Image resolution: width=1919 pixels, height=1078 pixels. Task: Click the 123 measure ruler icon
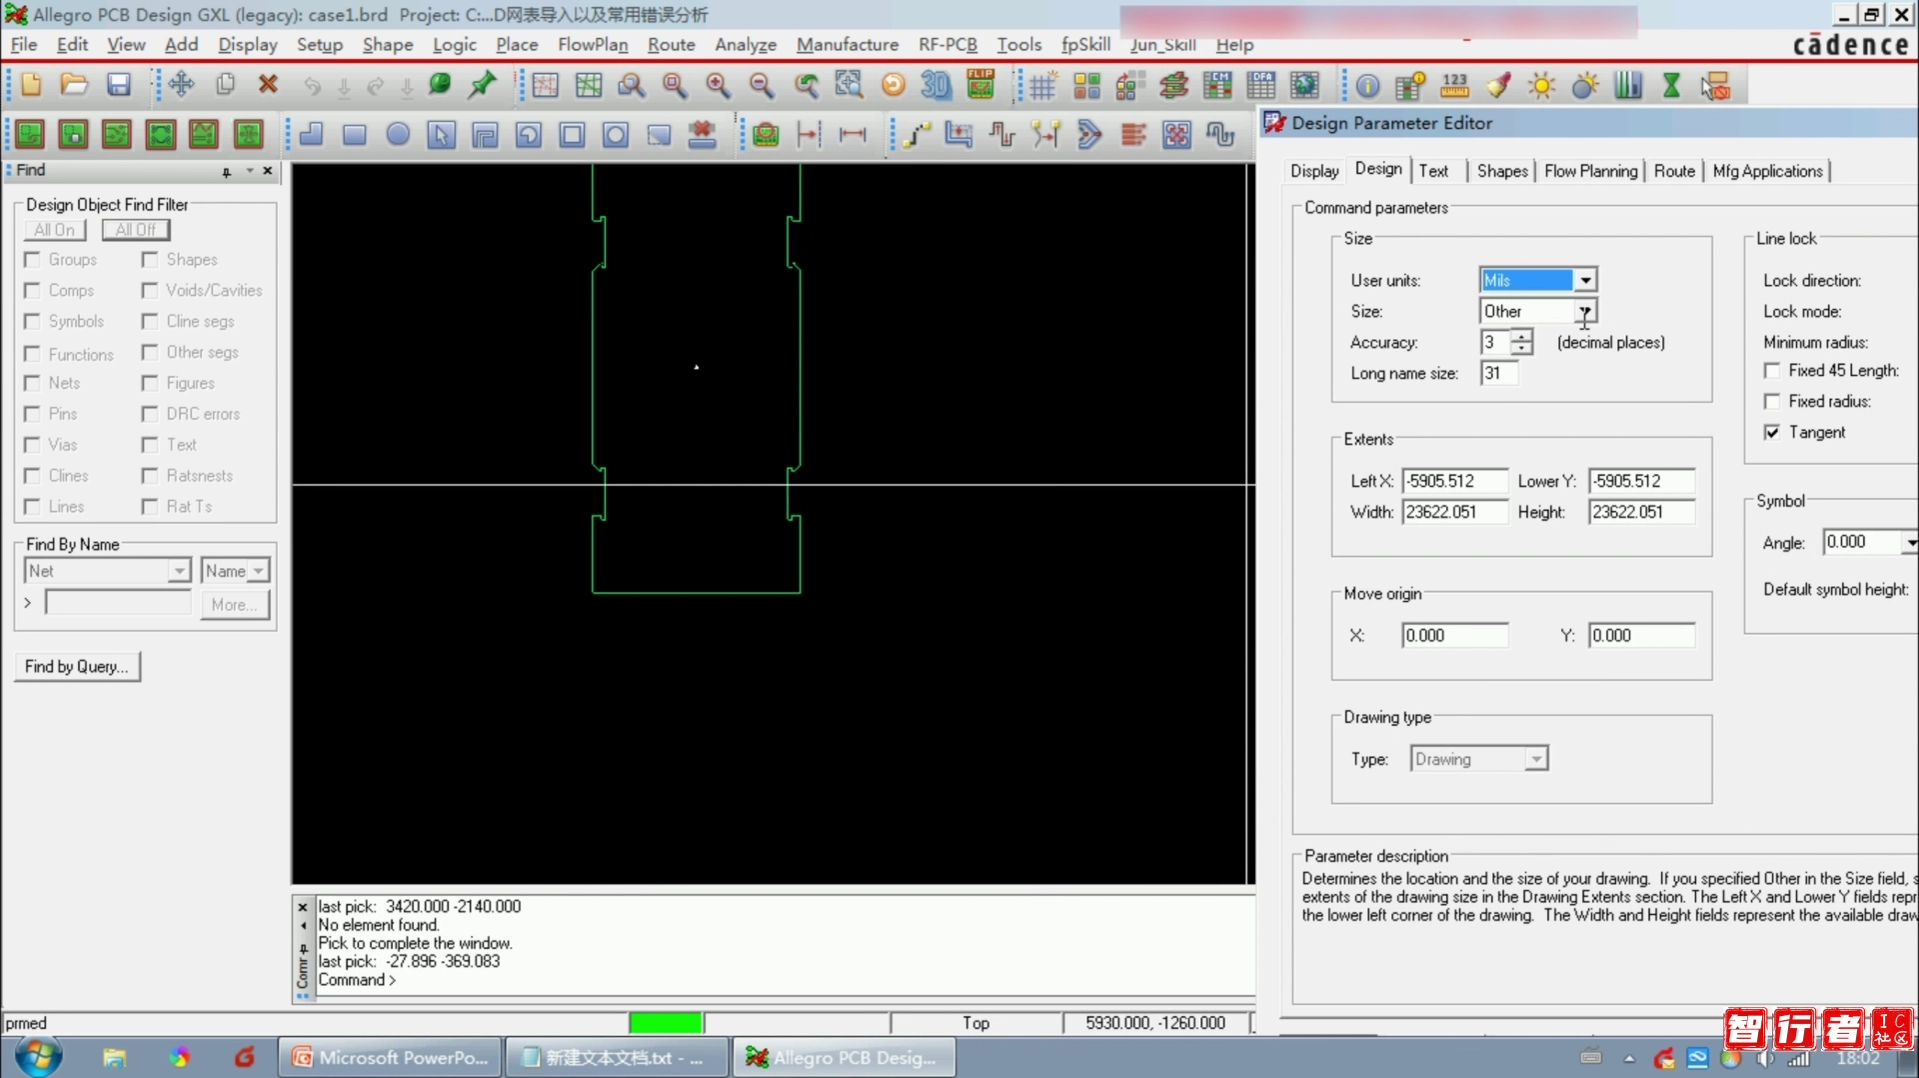coord(1454,86)
